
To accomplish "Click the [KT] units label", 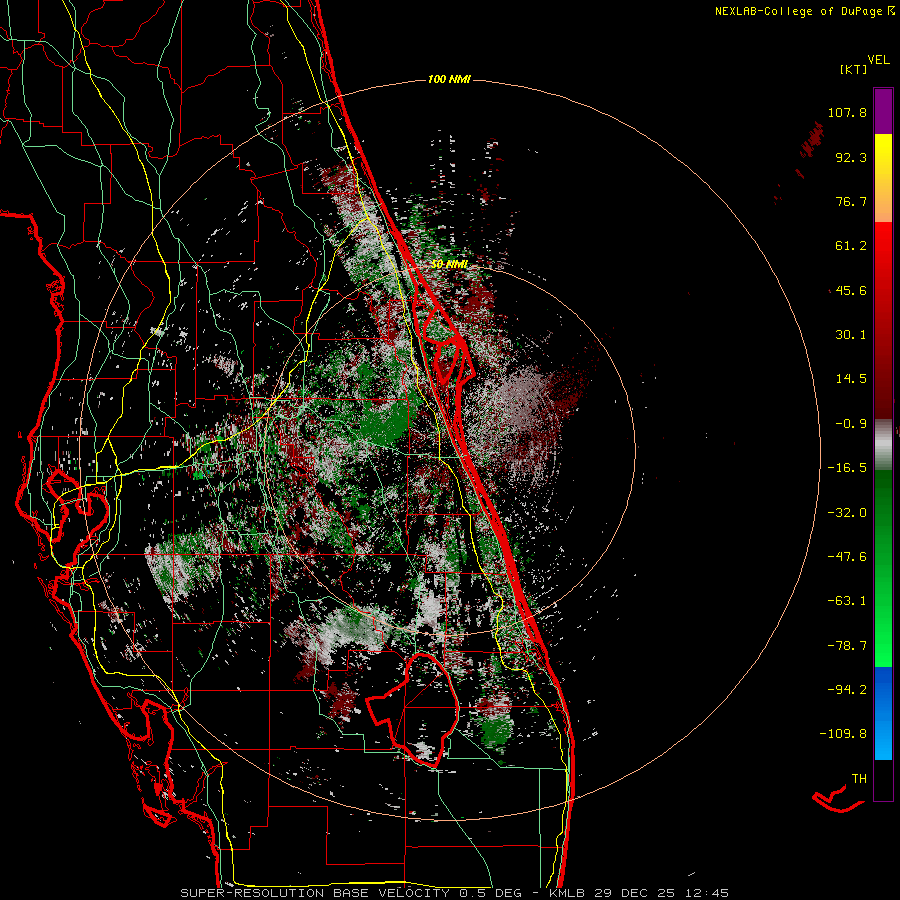I will point(854,69).
